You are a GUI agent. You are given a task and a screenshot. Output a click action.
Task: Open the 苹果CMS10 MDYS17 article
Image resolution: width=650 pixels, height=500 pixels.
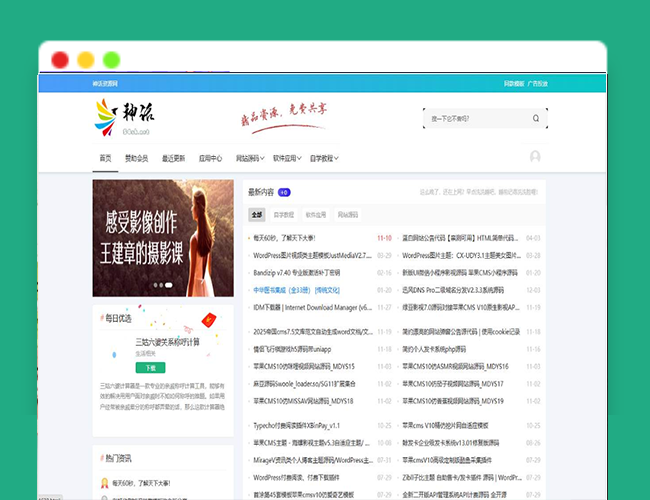453,384
